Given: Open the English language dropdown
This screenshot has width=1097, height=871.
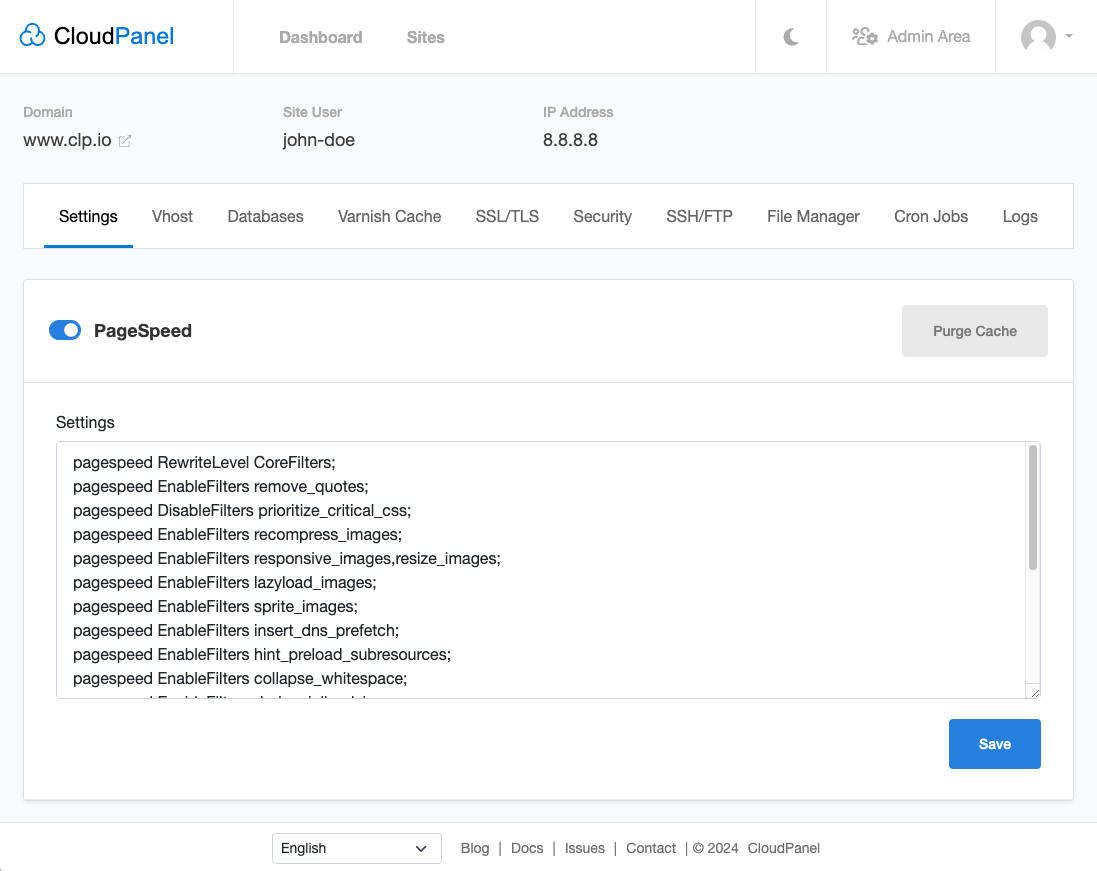Looking at the screenshot, I should [x=356, y=848].
